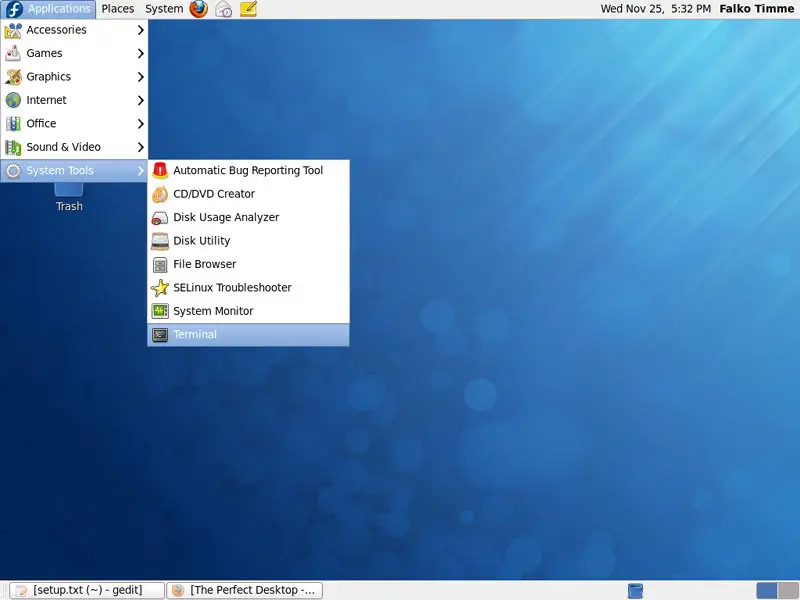
Task: Switch to the setup.txt gedit window
Action: [x=89, y=591]
